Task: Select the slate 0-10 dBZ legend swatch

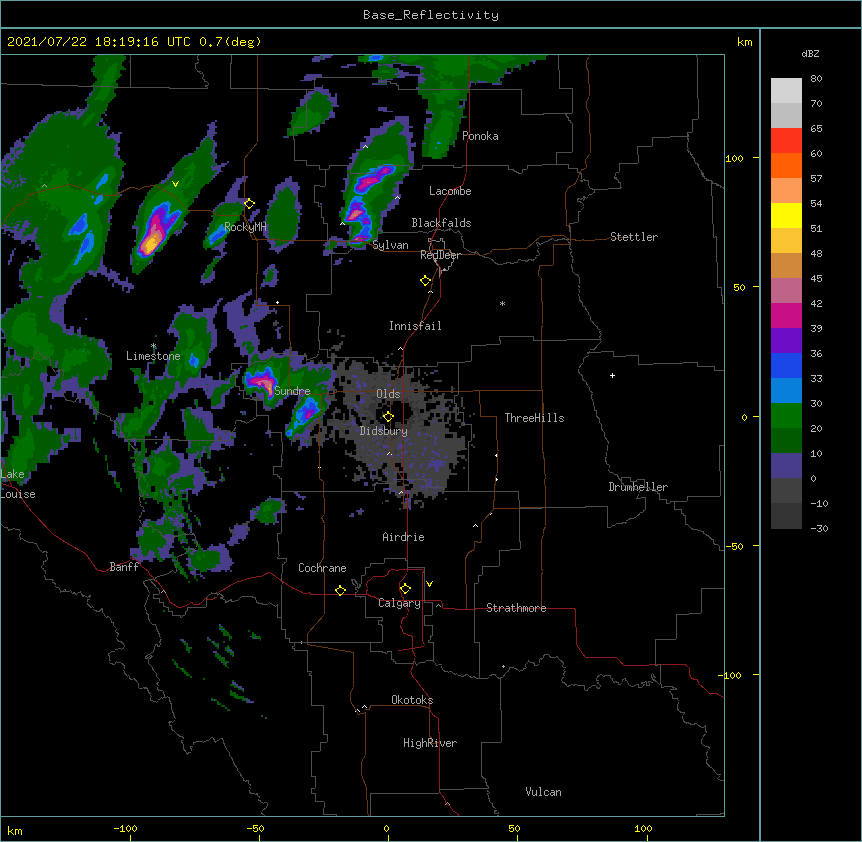Action: [x=786, y=466]
